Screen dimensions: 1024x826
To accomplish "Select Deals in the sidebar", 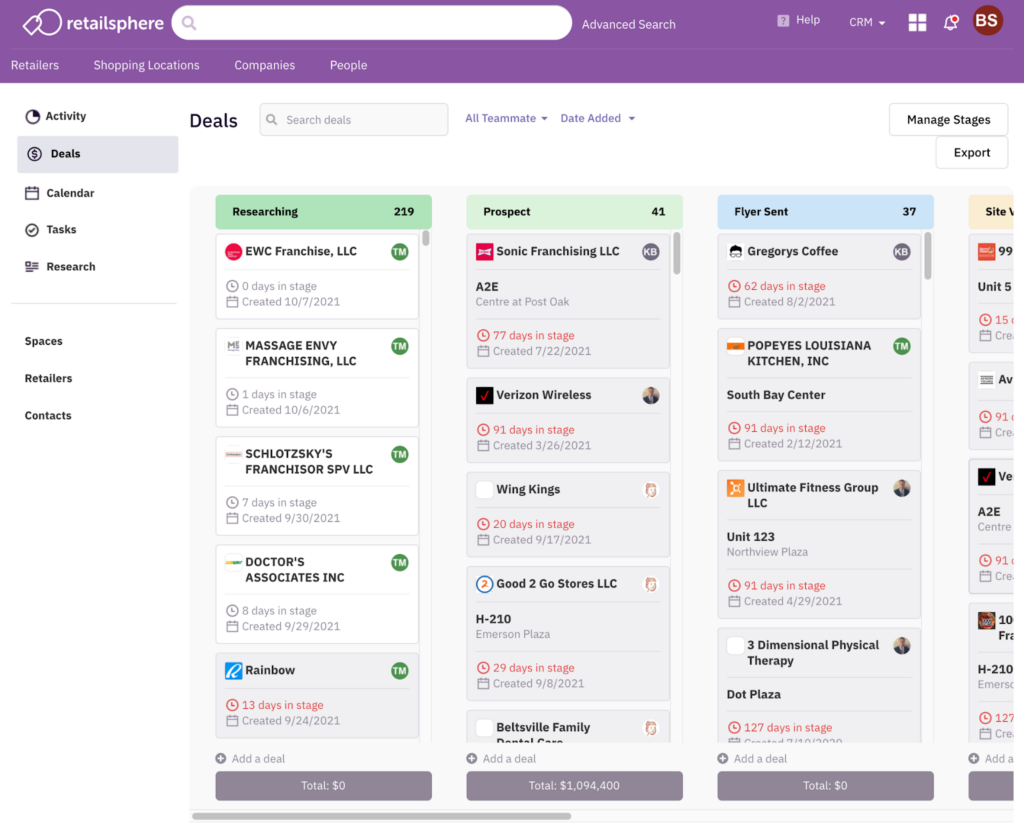I will [97, 154].
